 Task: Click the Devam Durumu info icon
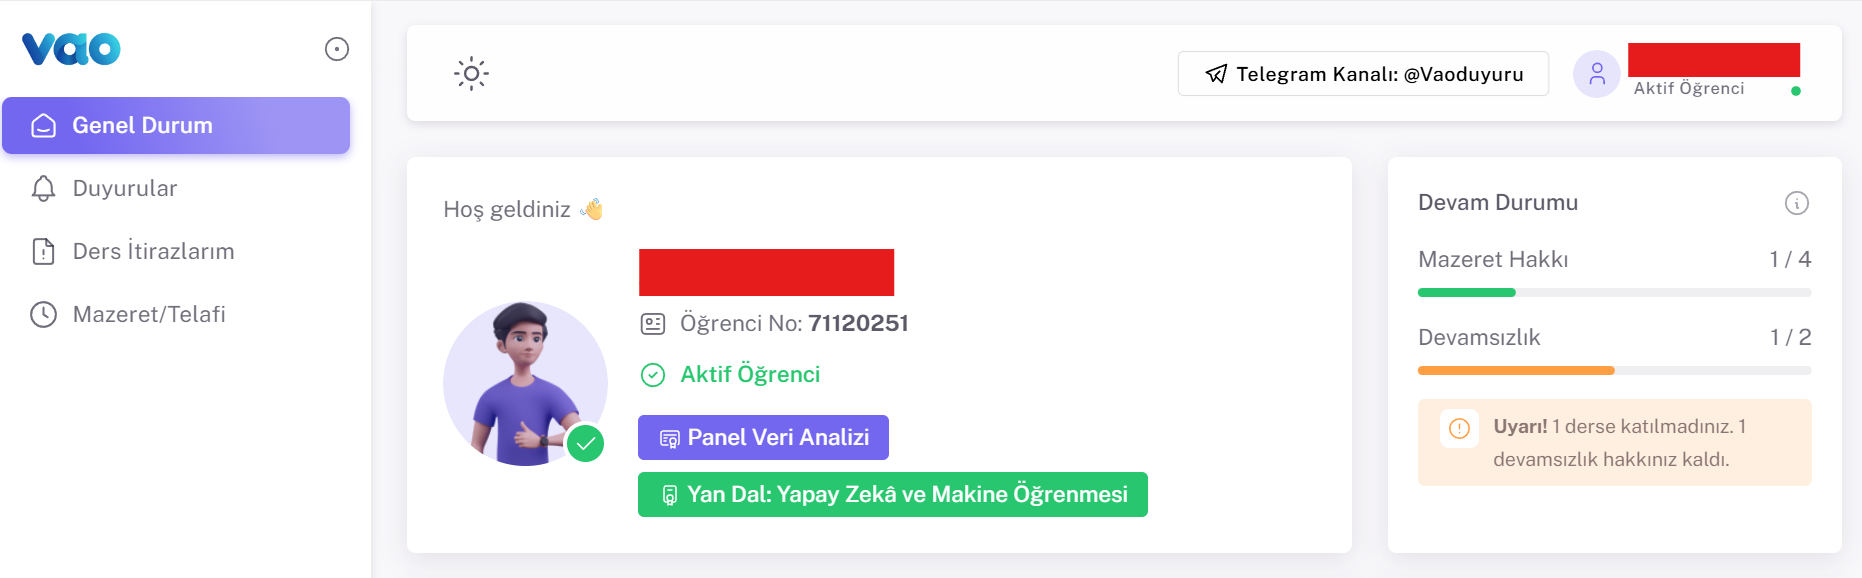click(x=1797, y=203)
